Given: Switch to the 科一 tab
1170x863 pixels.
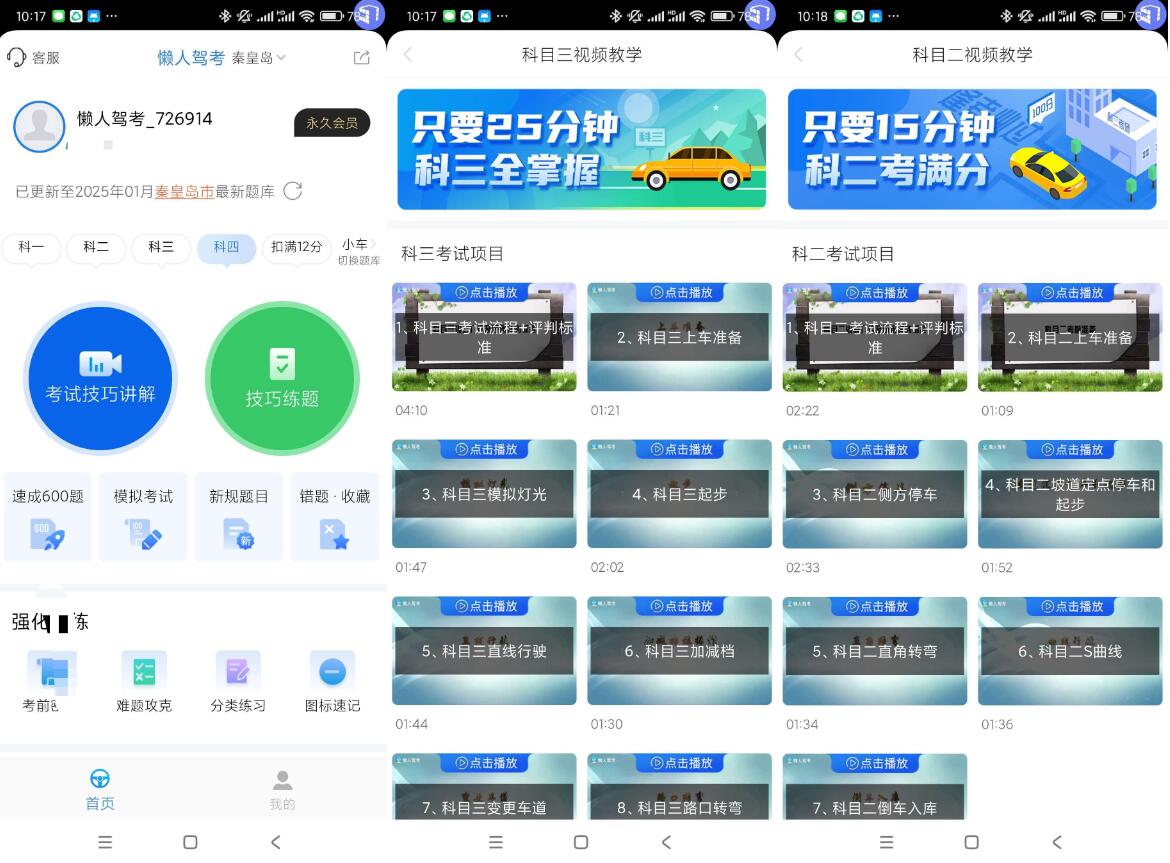Looking at the screenshot, I should coord(31,248).
